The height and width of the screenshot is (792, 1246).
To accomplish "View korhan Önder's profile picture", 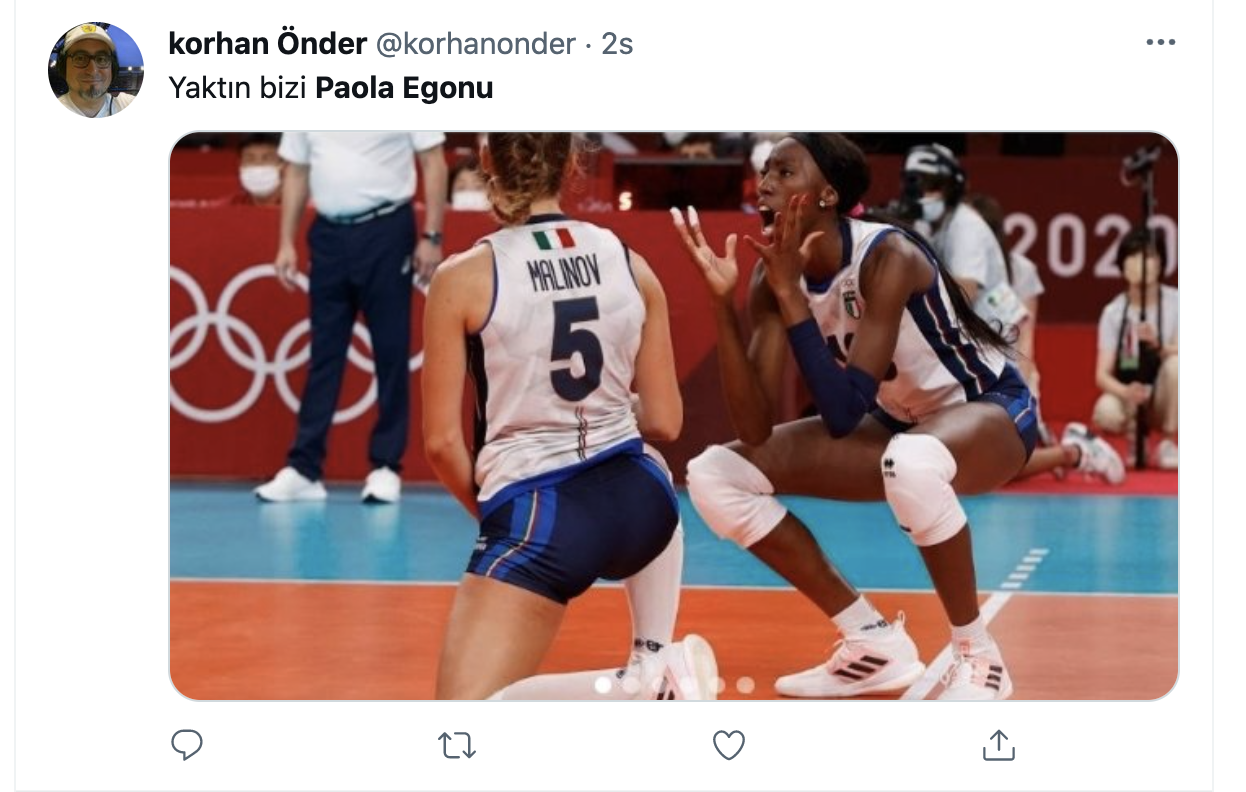I will (x=96, y=70).
